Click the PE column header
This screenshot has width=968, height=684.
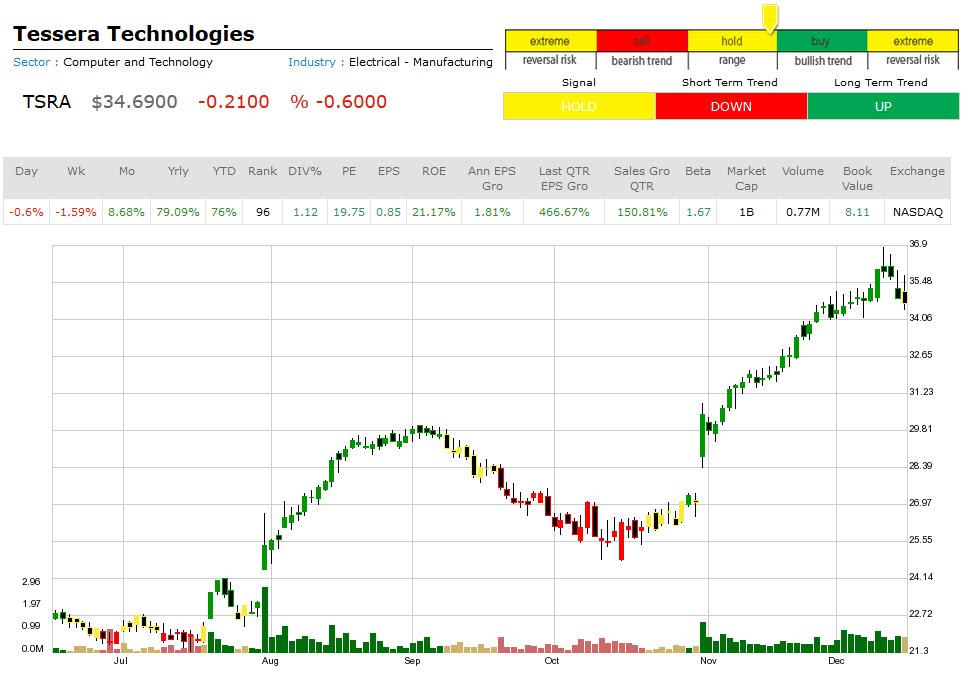click(x=349, y=171)
